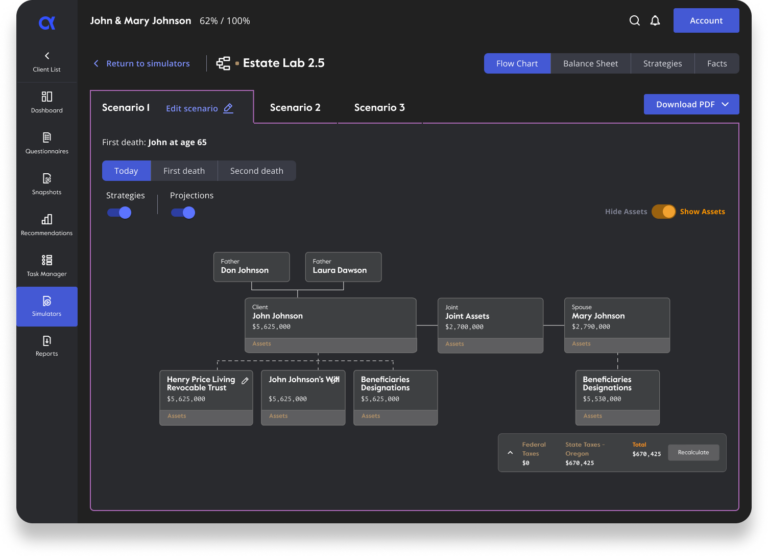Toggle the Strategies switch
This screenshot has width=768, height=556.
[x=120, y=213]
